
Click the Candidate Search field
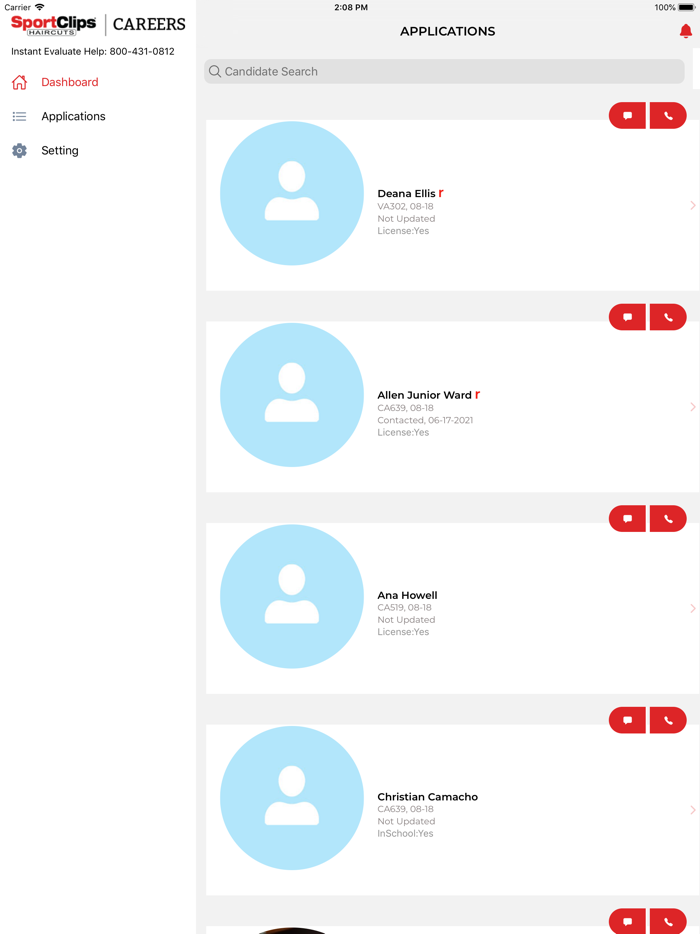coord(444,71)
